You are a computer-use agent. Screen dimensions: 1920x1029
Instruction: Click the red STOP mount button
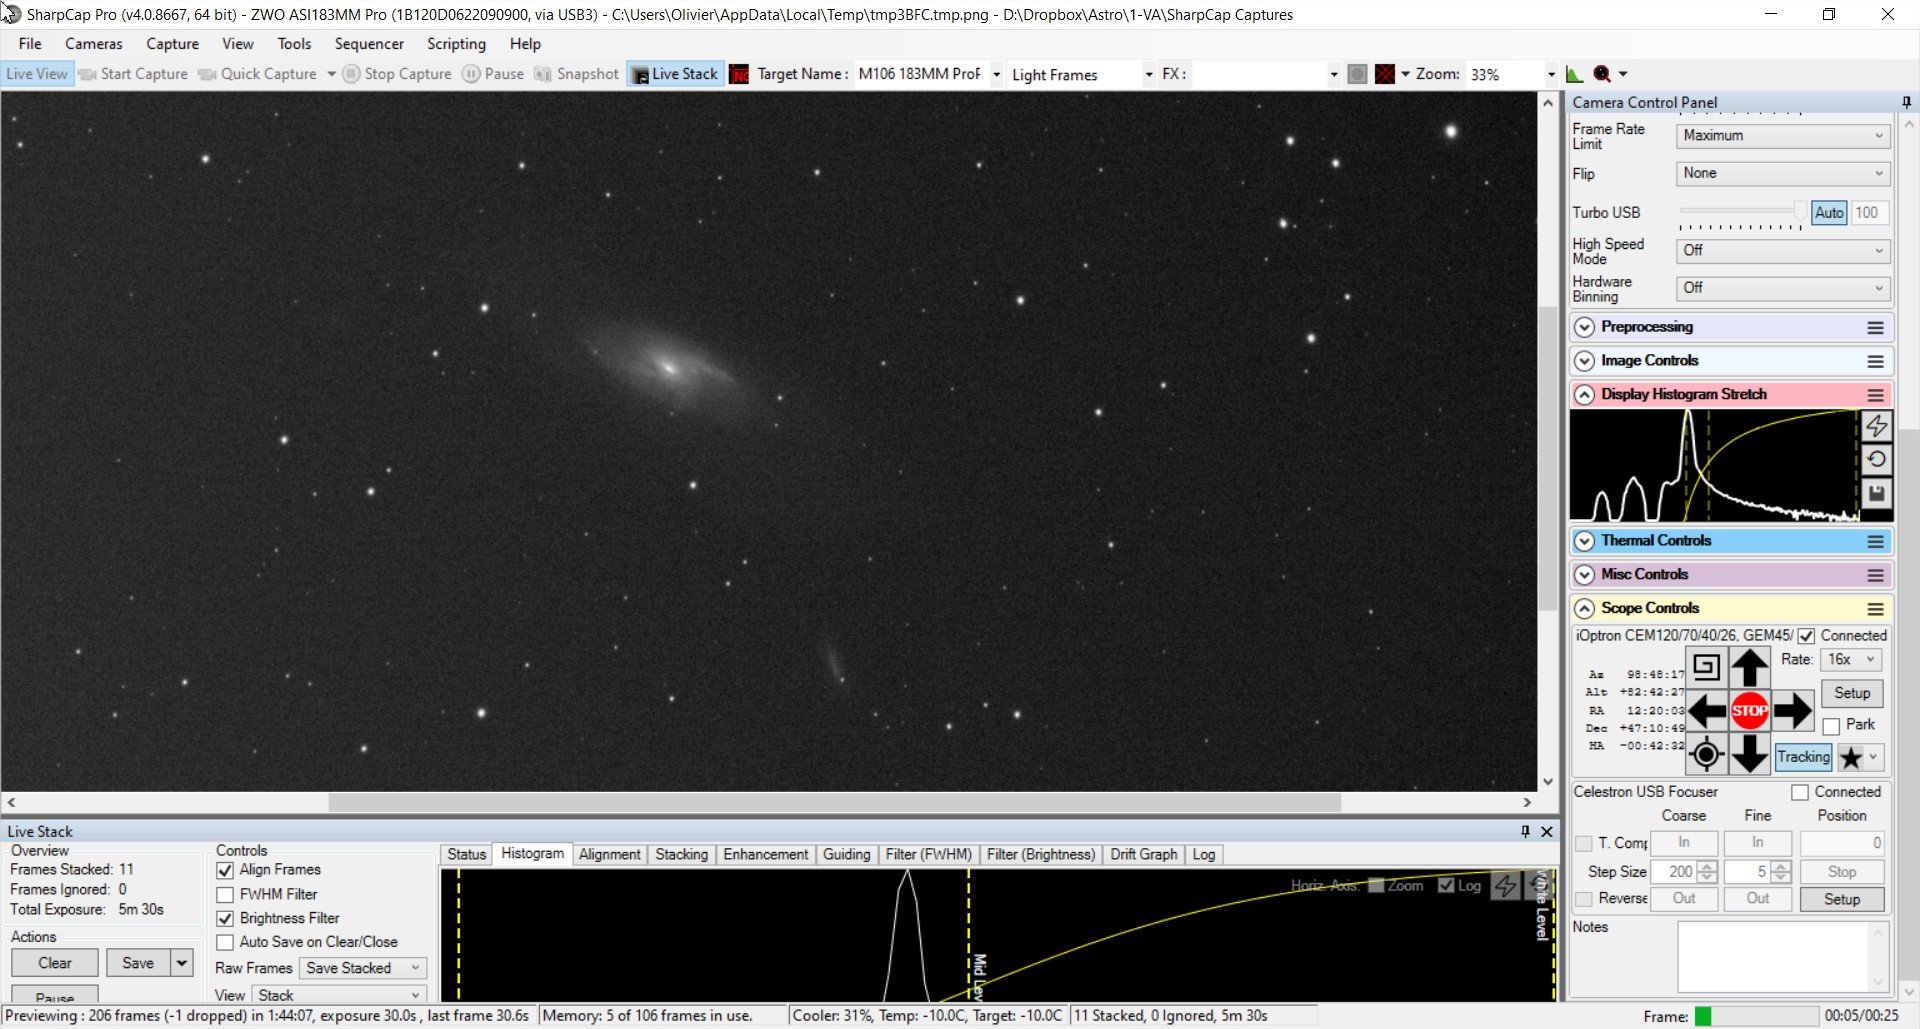[1749, 711]
